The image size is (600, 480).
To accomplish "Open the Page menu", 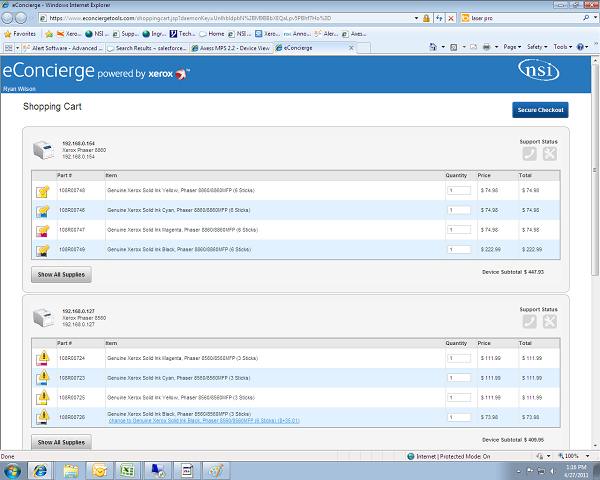I will [x=512, y=47].
